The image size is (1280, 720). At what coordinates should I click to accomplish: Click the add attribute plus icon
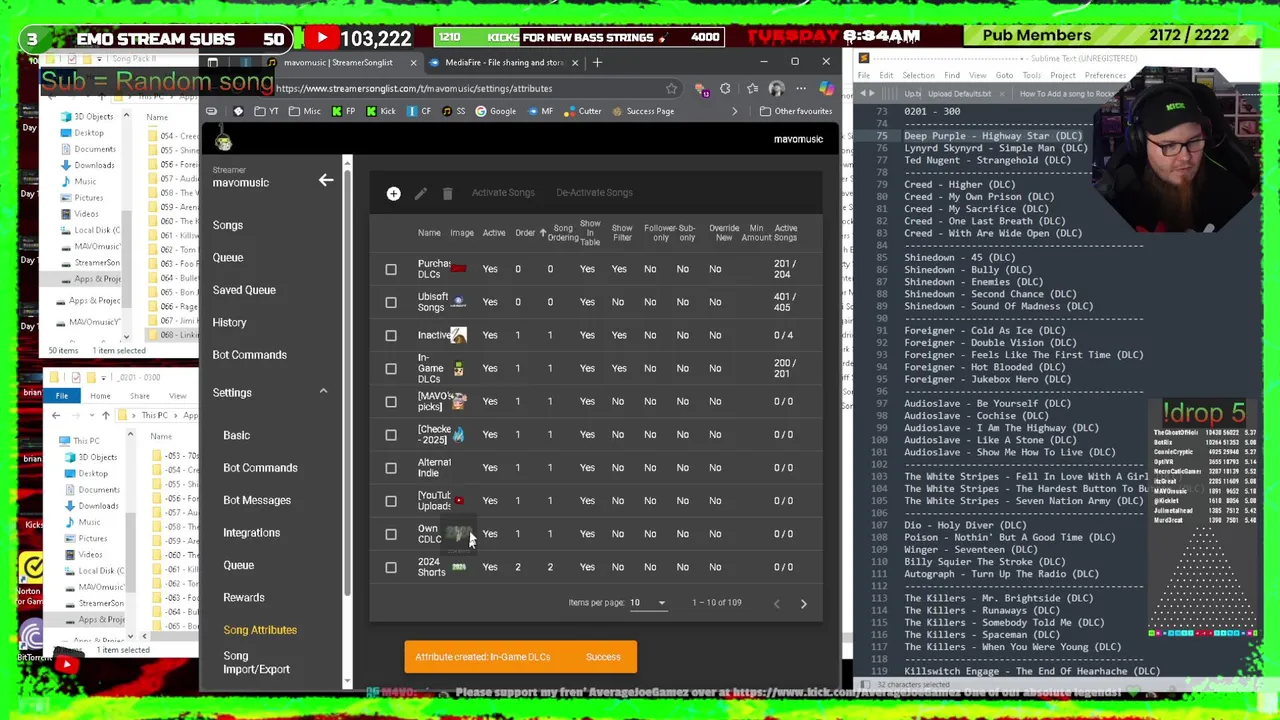[393, 193]
